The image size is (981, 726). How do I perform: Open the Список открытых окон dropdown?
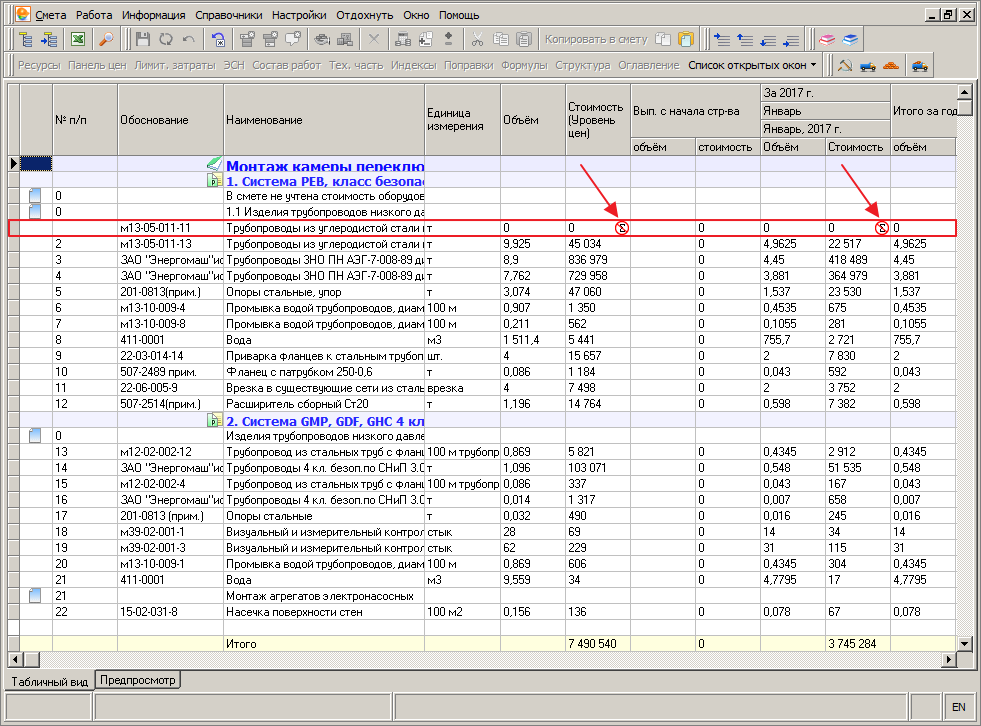[x=753, y=65]
